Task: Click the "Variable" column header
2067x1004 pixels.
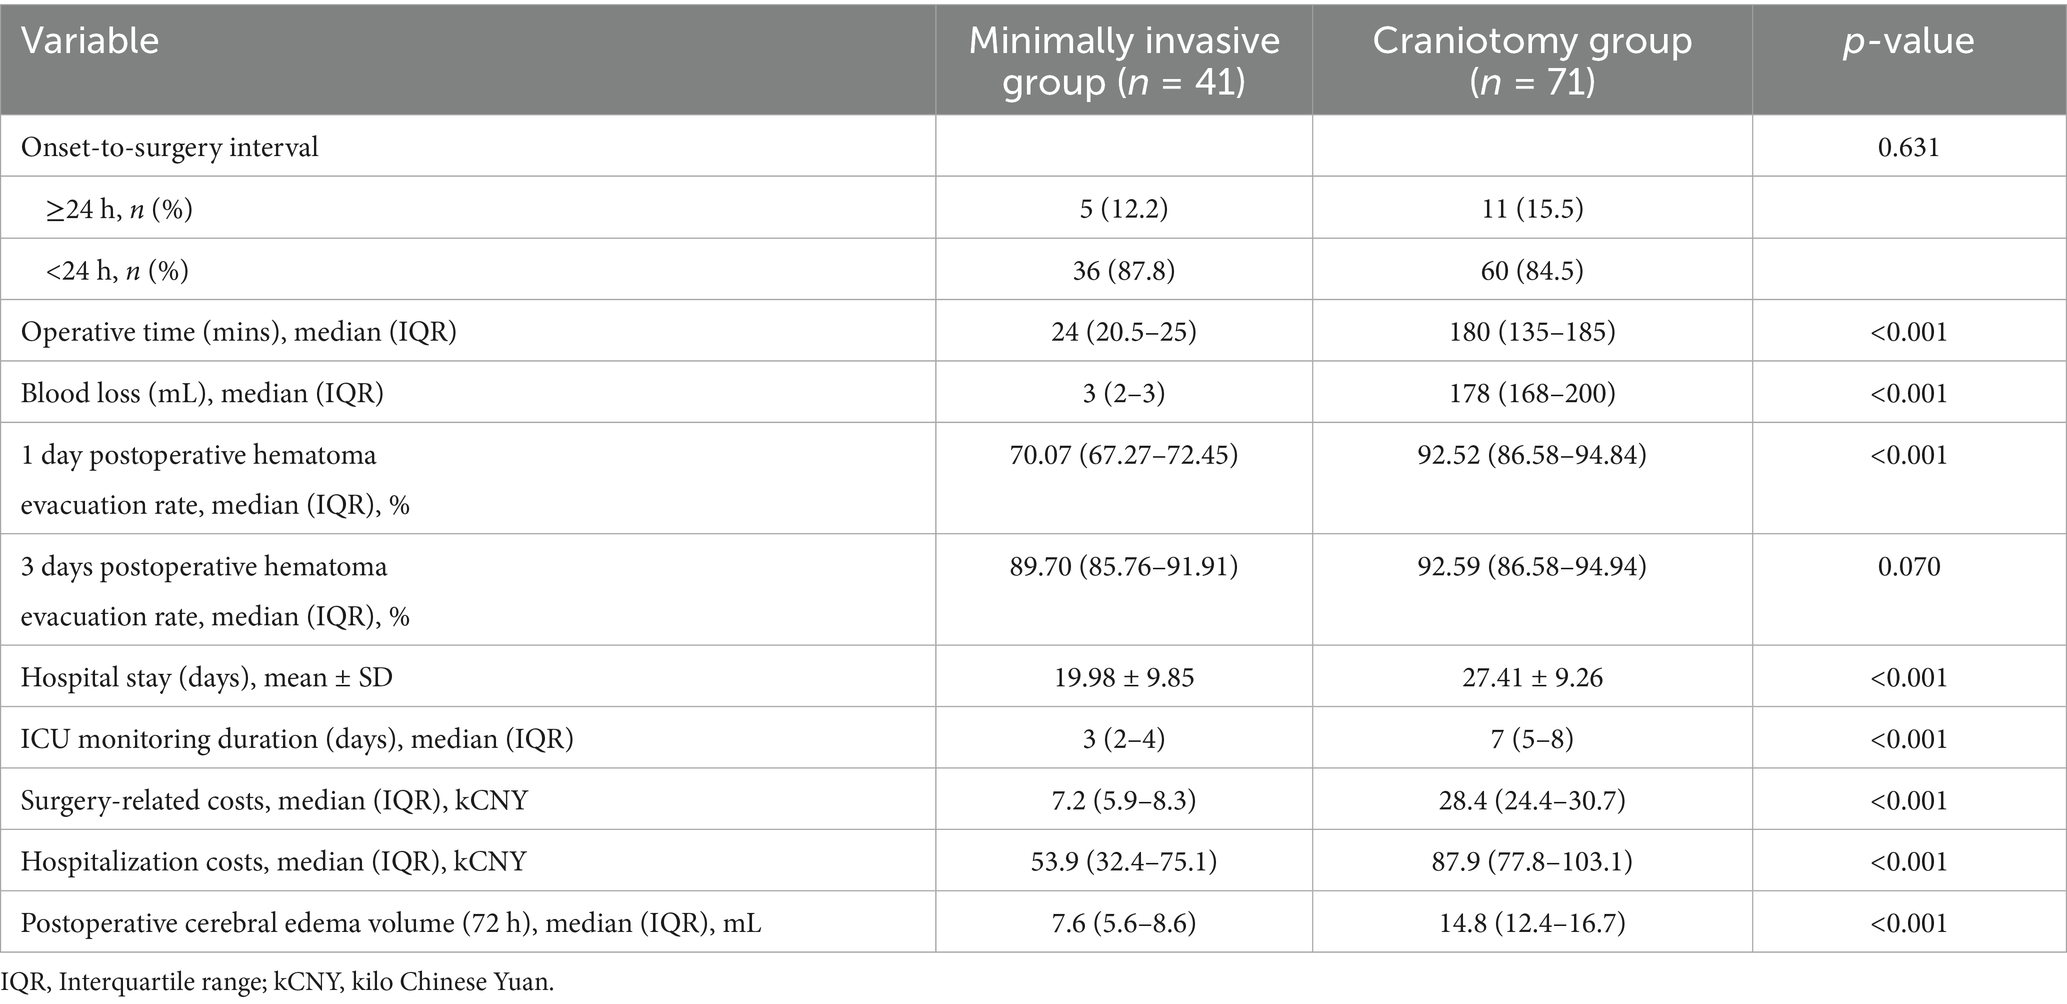Action: pos(90,41)
